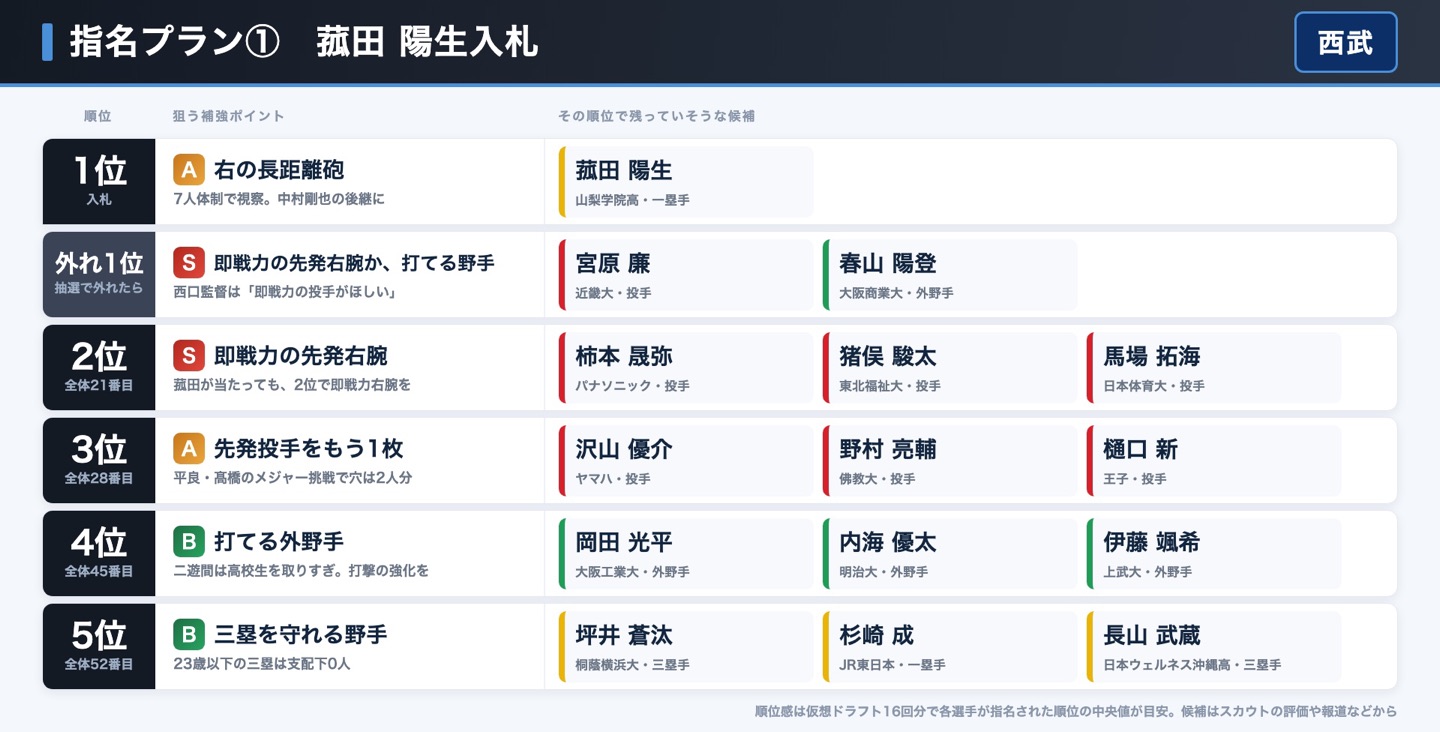The height and width of the screenshot is (732, 1440).
Task: Open the 杉崎 成 card
Action: pos(950,647)
